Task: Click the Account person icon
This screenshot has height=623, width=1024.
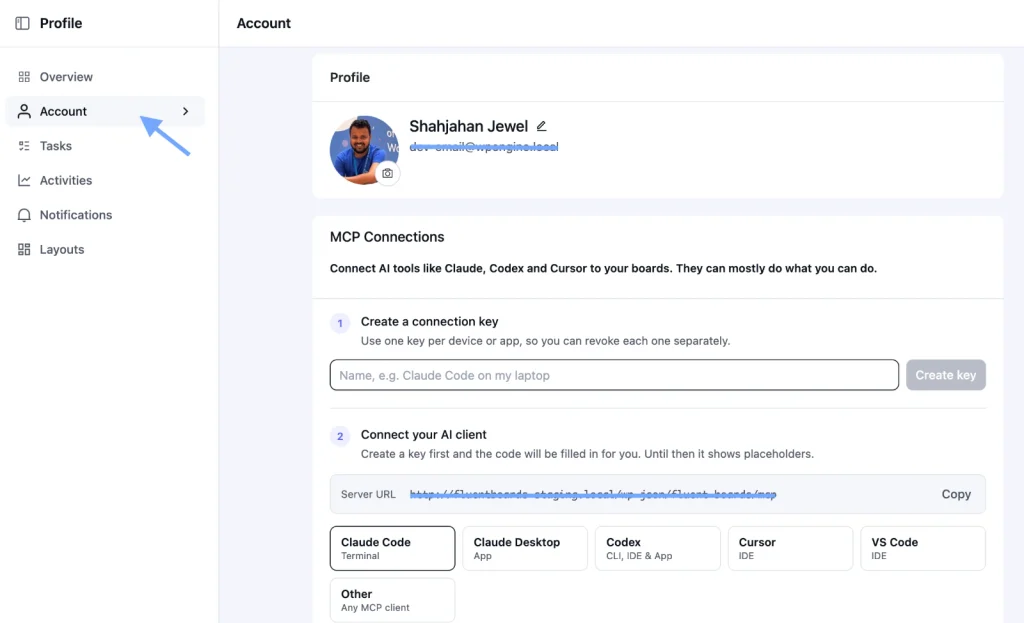Action: [24, 112]
